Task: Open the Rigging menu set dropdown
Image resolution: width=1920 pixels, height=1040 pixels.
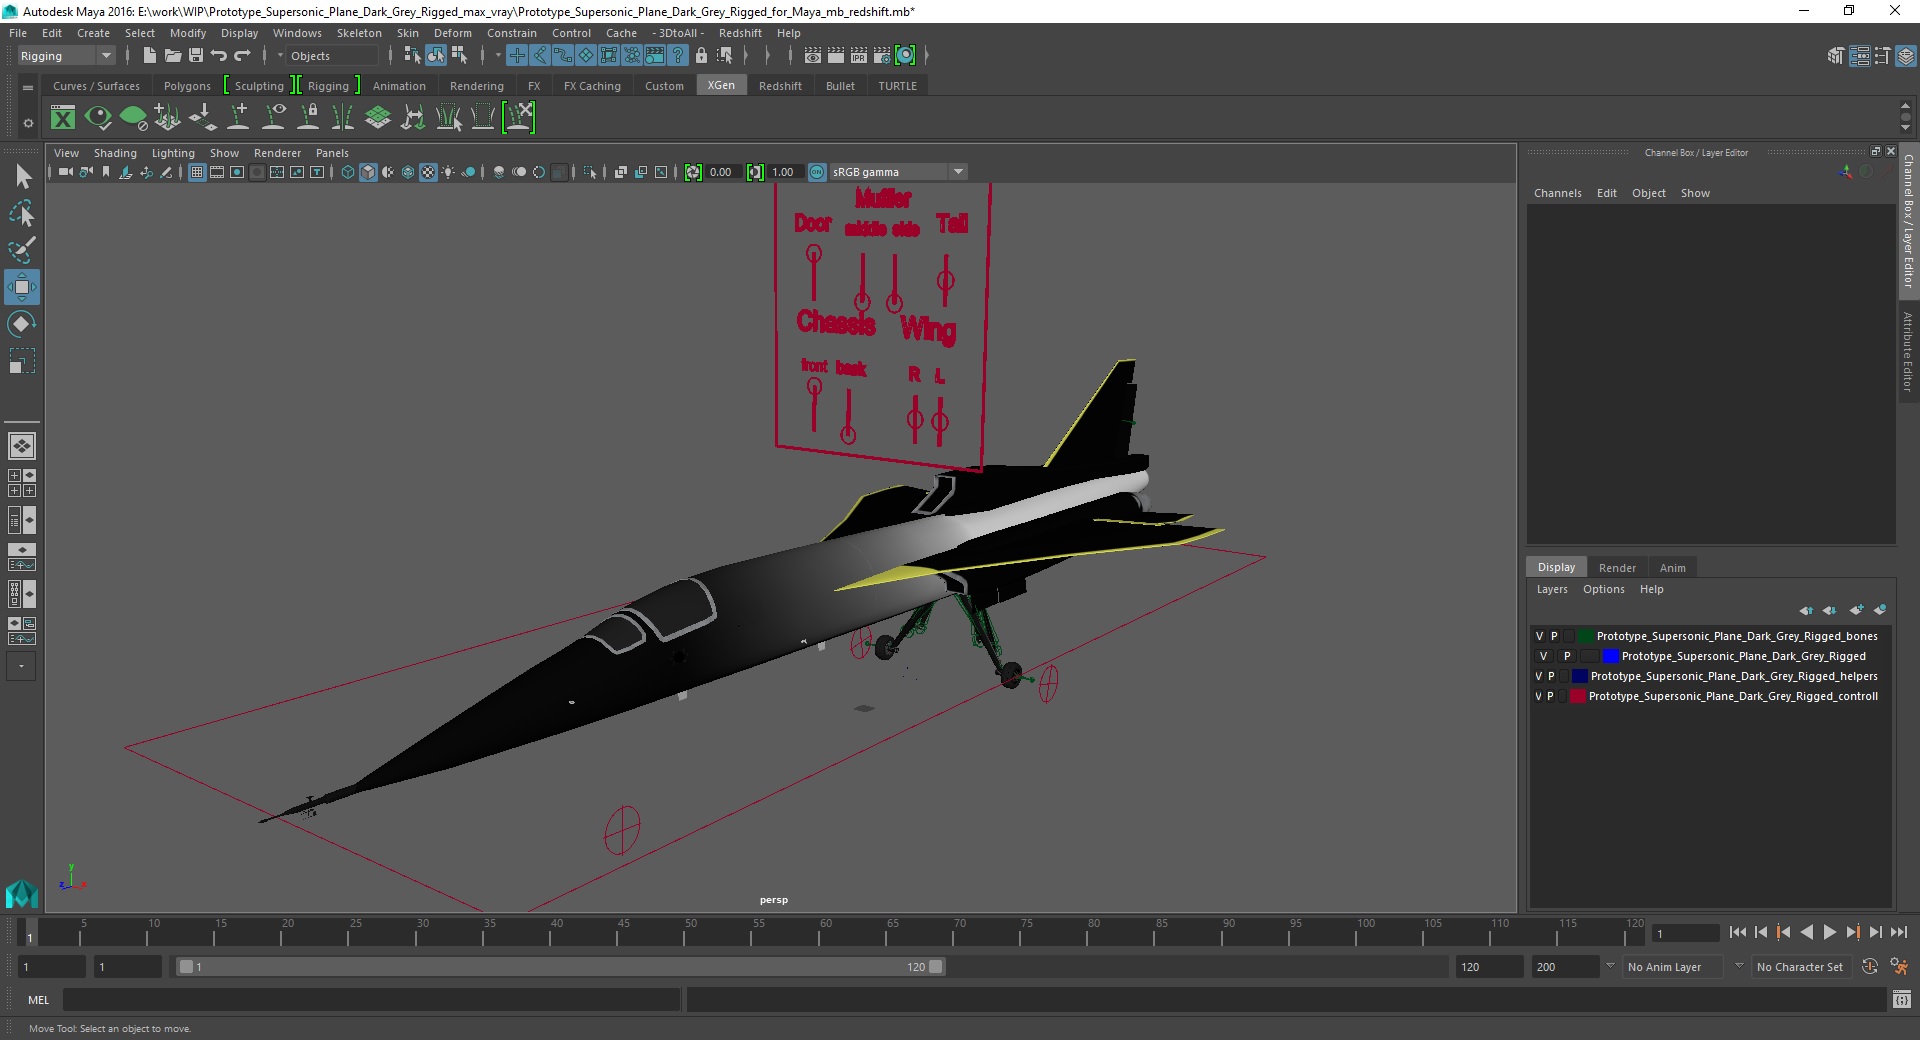Action: [x=66, y=56]
